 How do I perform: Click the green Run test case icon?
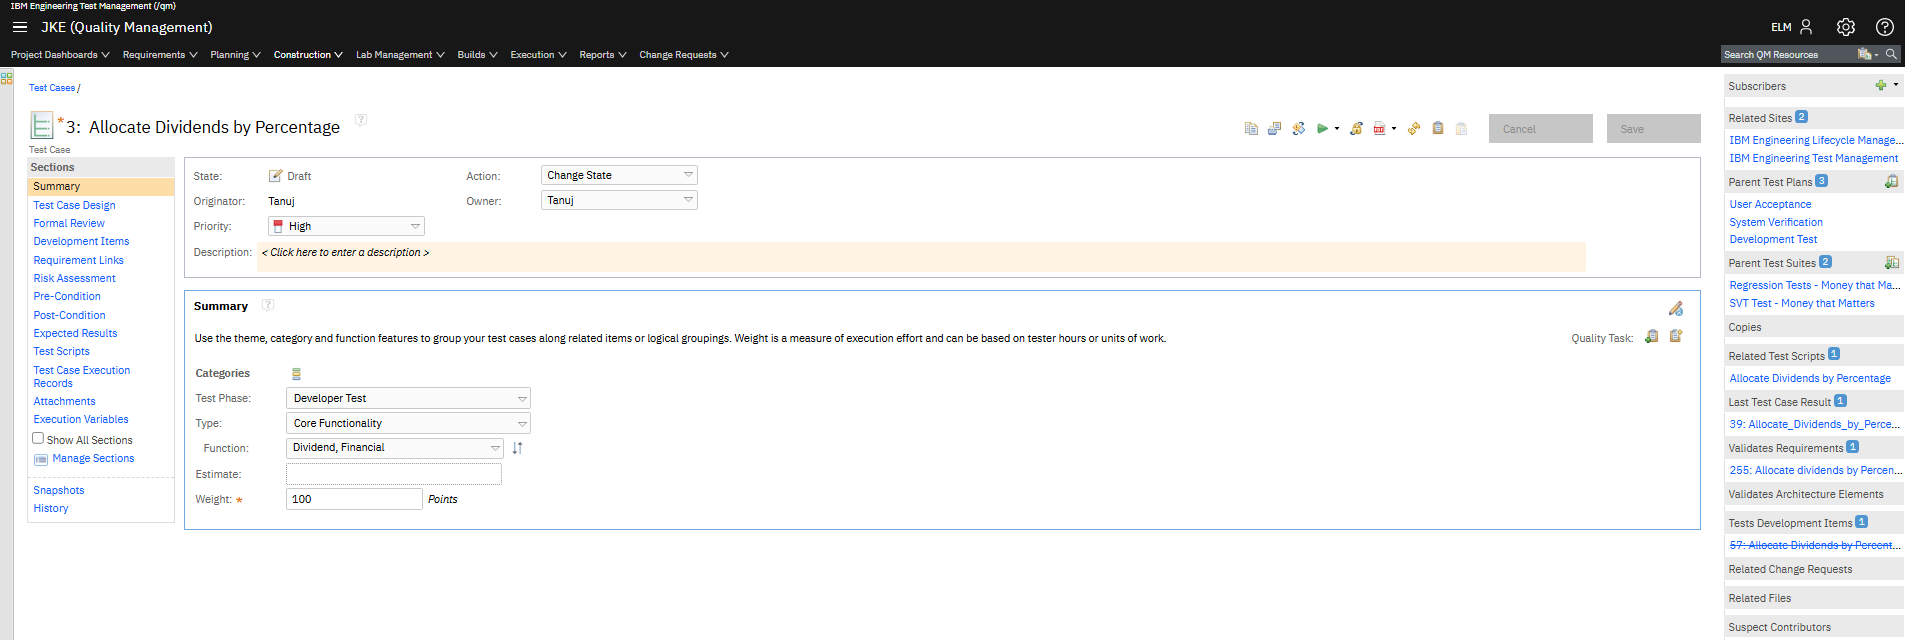(x=1322, y=129)
